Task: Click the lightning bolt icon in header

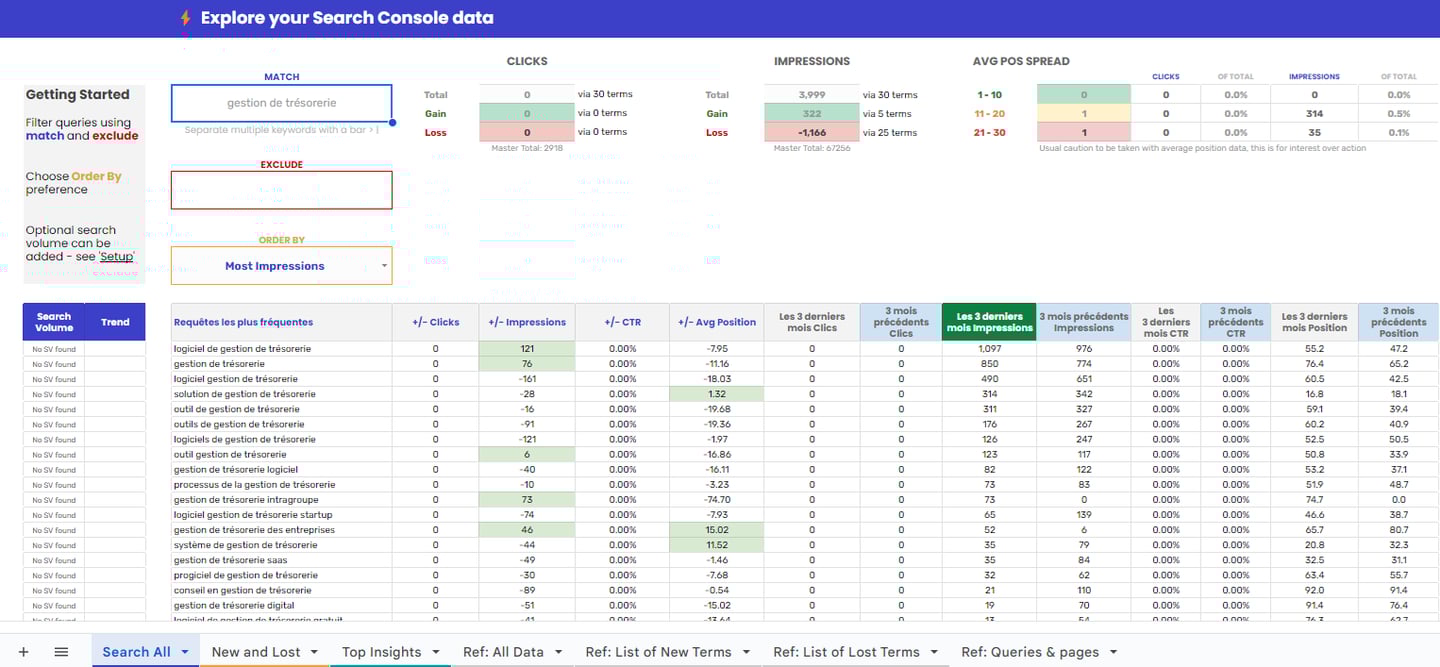Action: point(185,18)
